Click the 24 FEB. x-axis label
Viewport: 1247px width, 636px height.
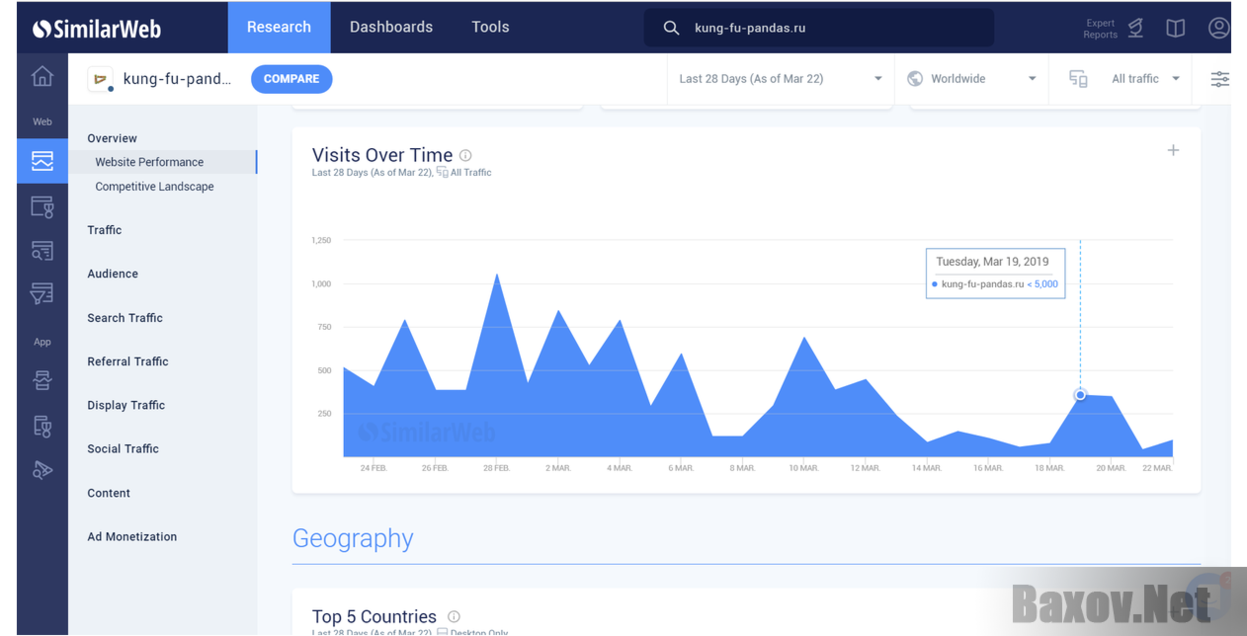pos(374,468)
